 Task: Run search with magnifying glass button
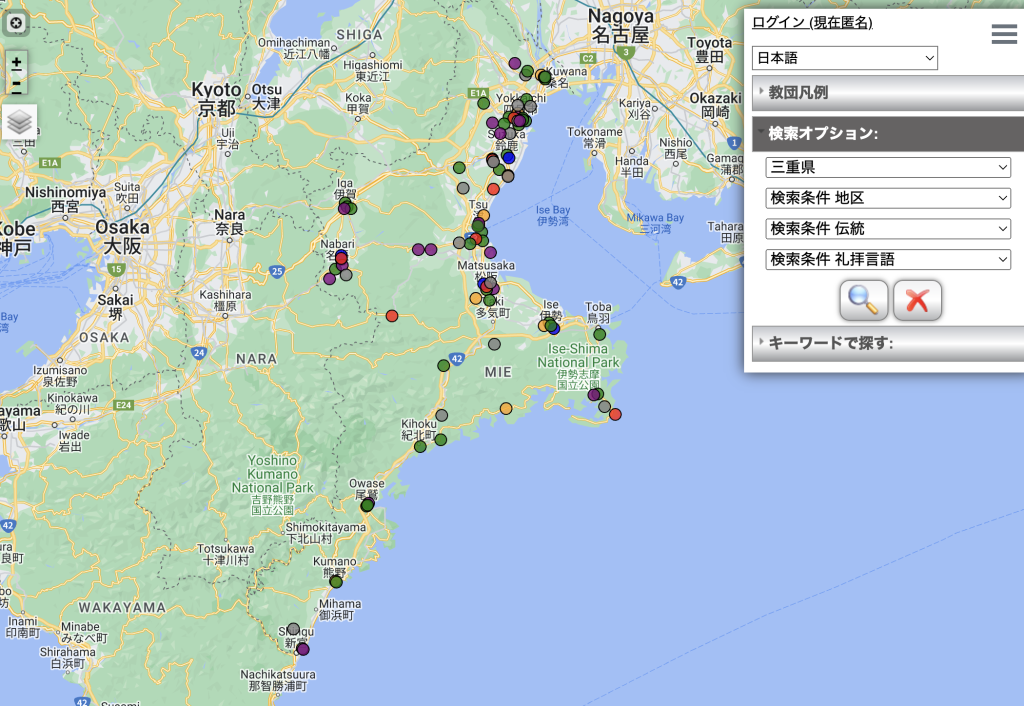tap(864, 300)
